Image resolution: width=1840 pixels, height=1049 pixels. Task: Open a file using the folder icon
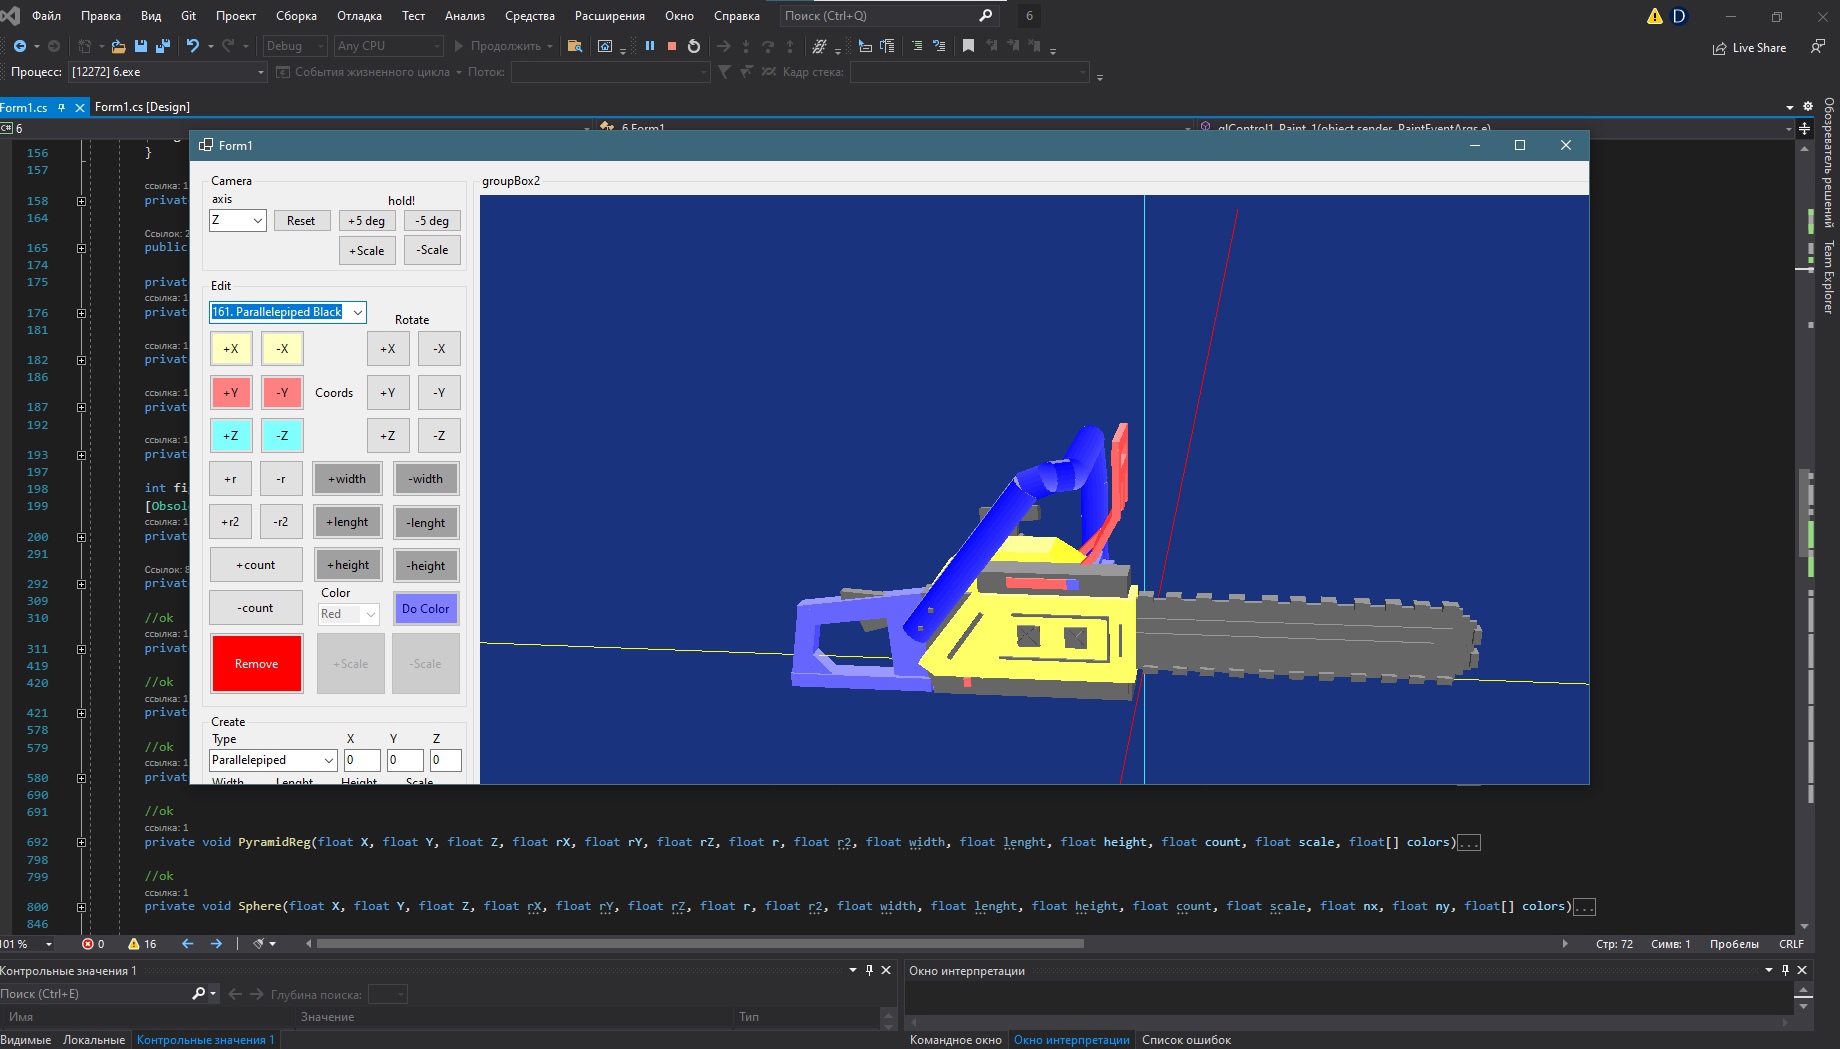point(118,46)
